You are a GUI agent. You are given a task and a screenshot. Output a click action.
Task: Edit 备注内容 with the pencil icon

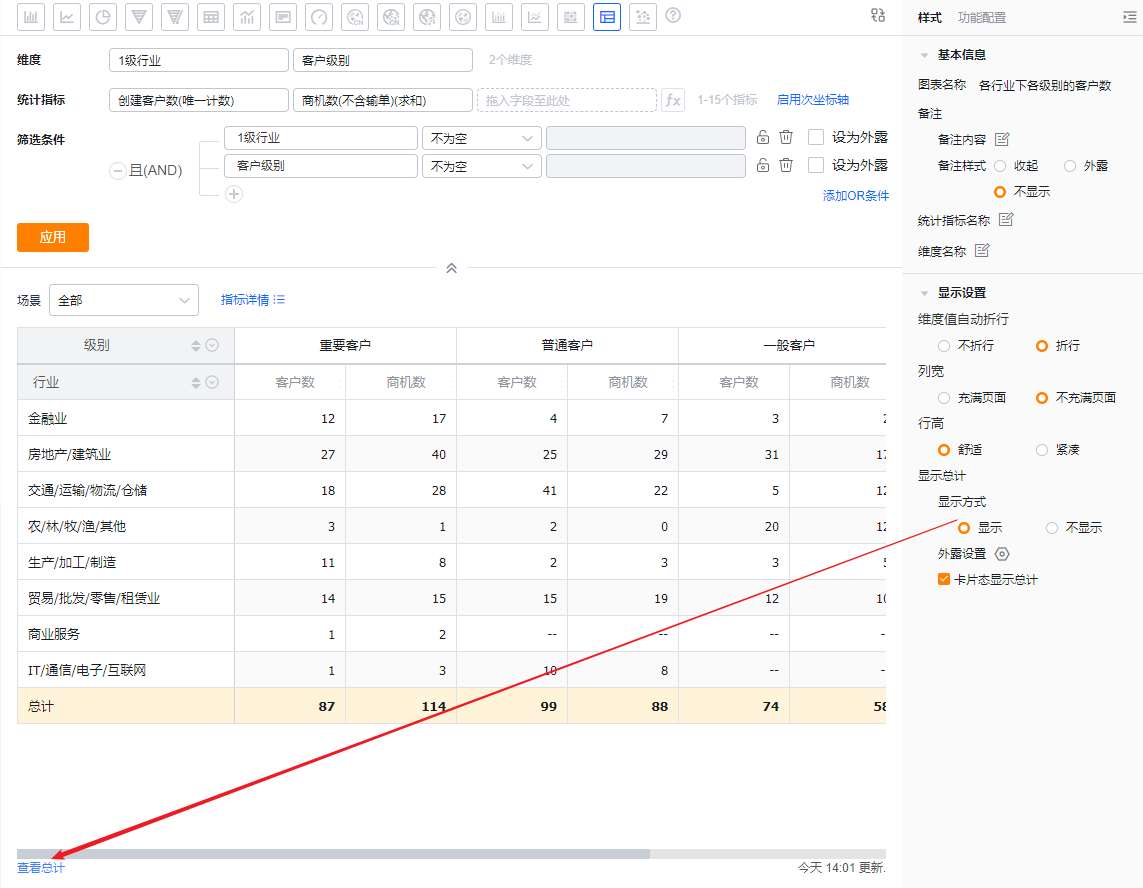tap(1002, 139)
